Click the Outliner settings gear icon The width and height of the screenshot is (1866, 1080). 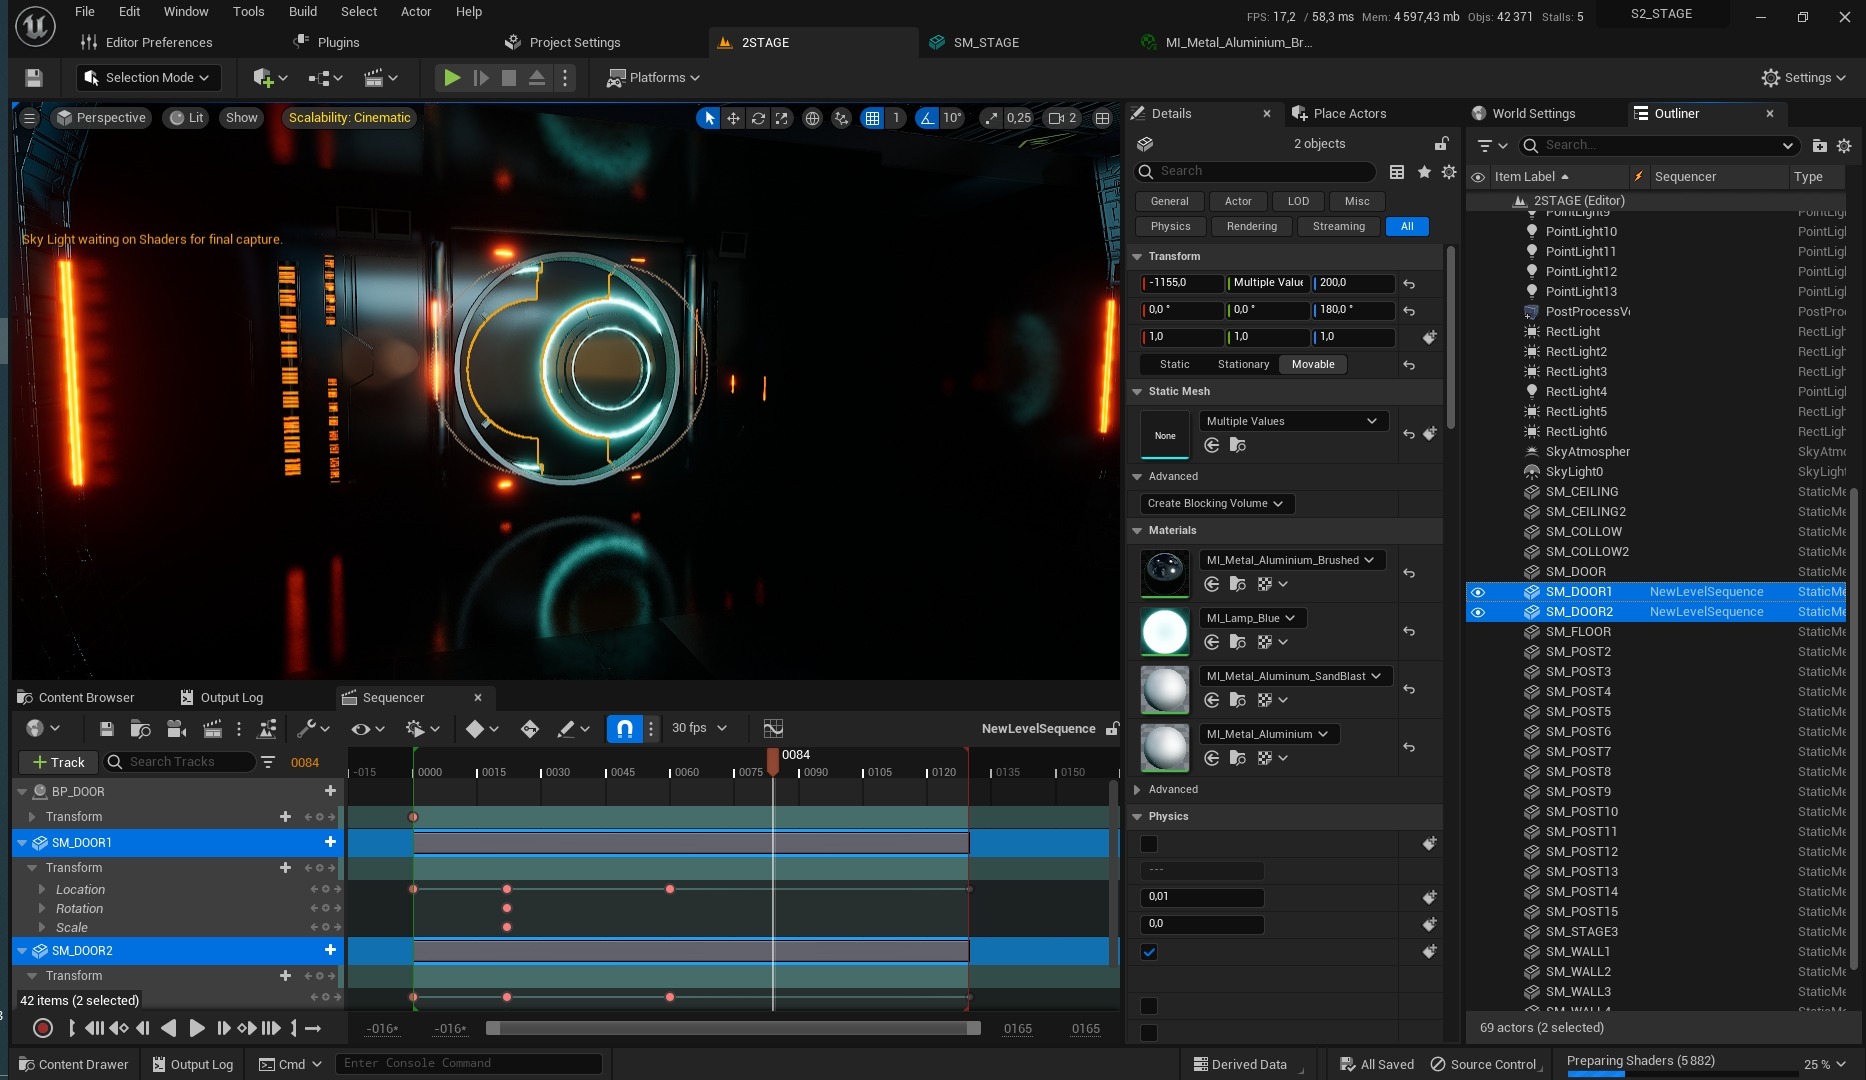[x=1844, y=145]
